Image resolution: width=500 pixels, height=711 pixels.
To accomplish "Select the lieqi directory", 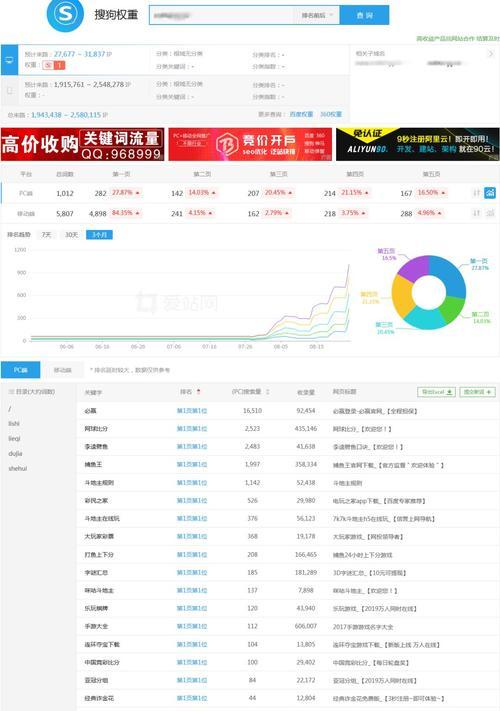I will point(15,438).
